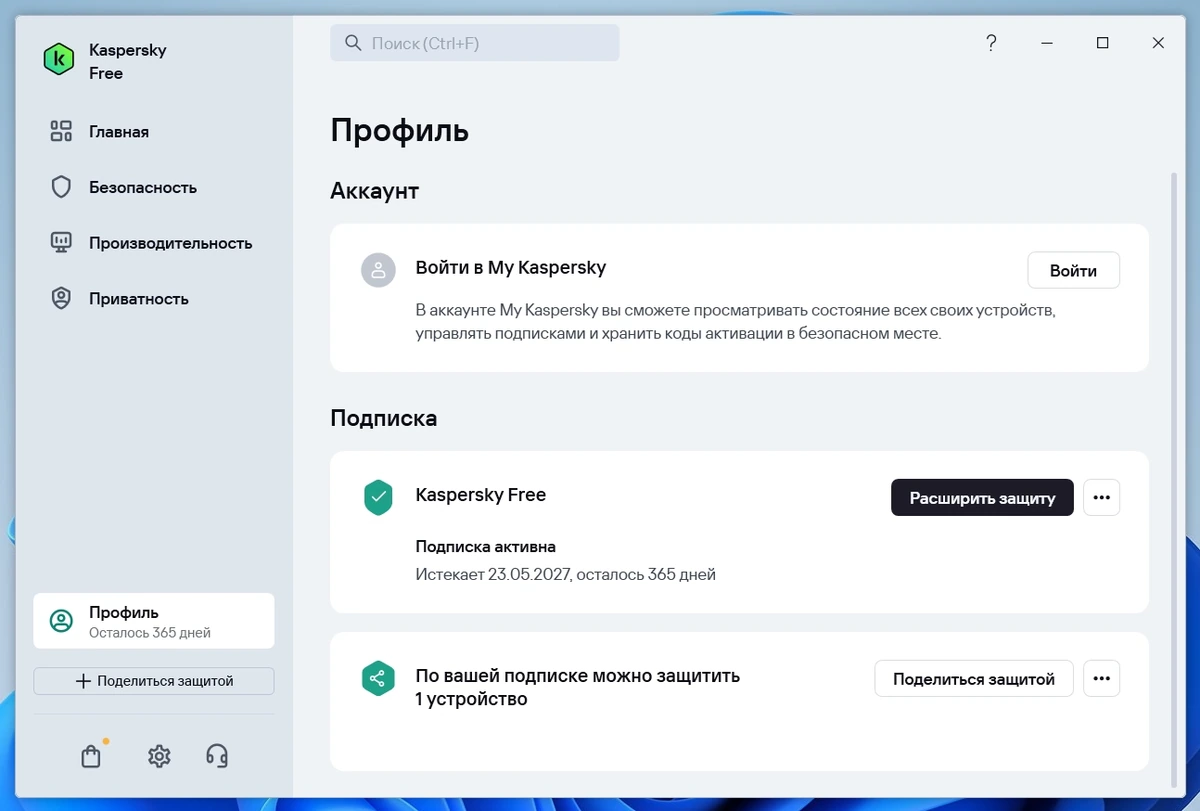Viewport: 1200px width, 811px height.
Task: Open support via the headset icon
Action: (x=217, y=756)
